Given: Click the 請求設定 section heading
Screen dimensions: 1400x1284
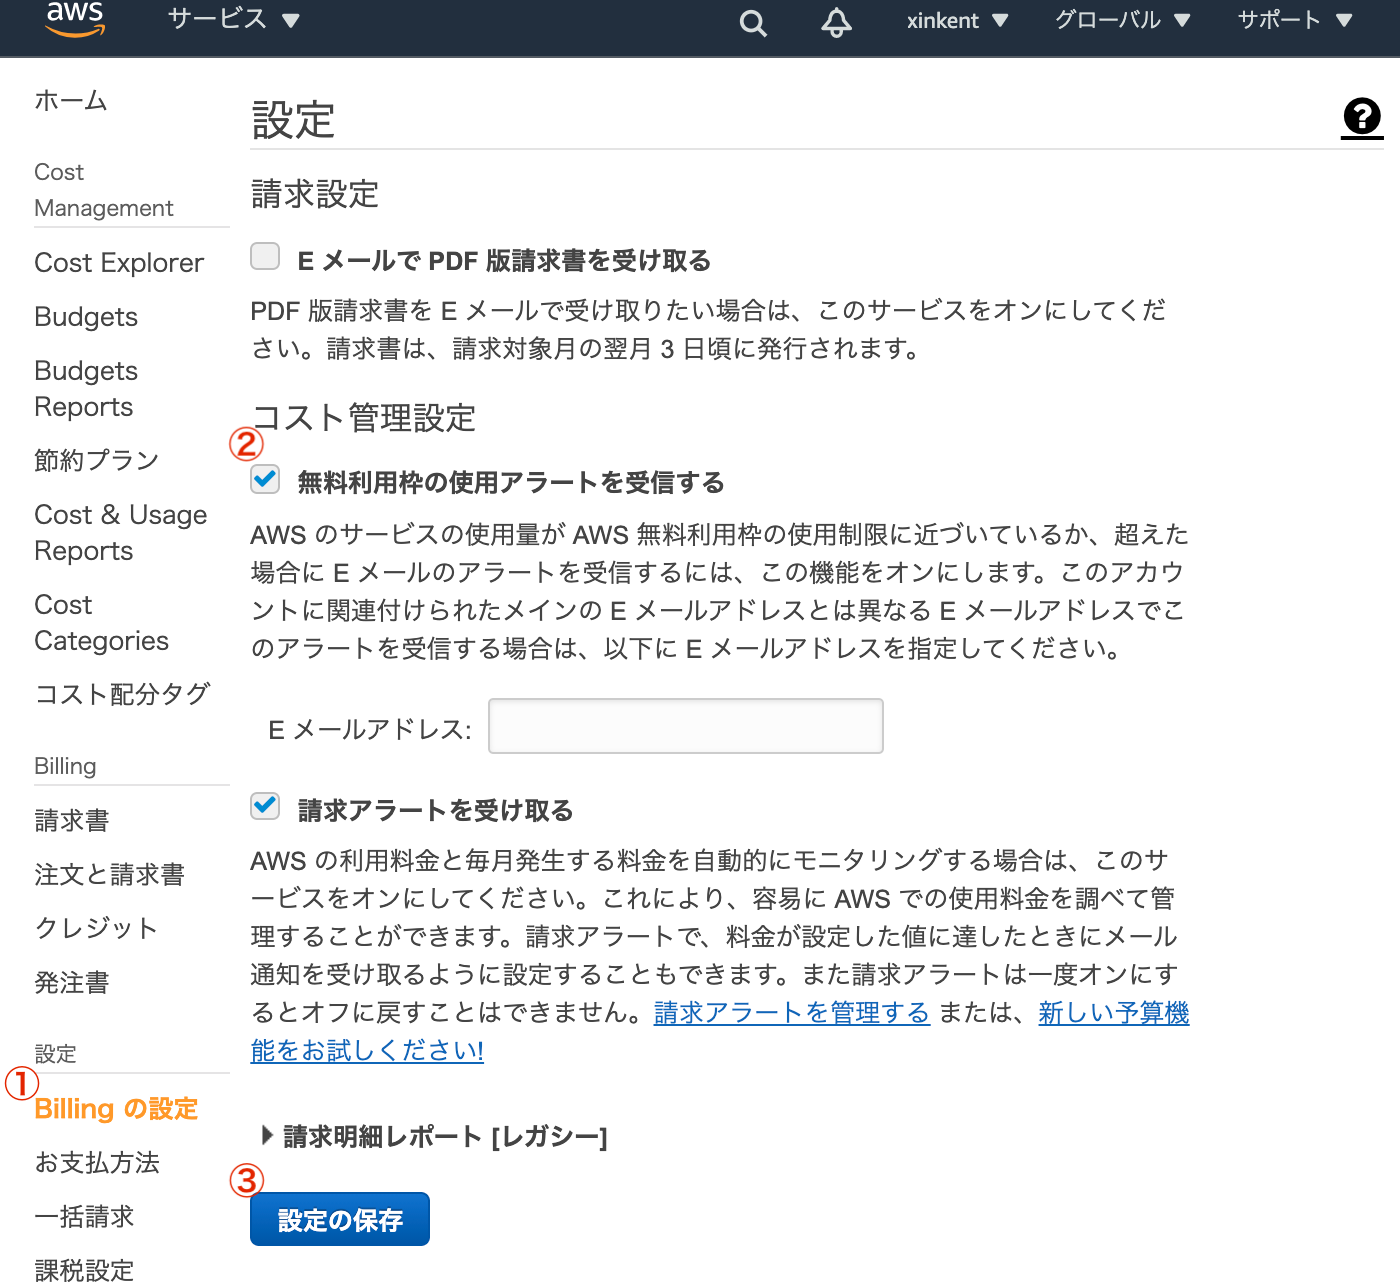Looking at the screenshot, I should (315, 194).
